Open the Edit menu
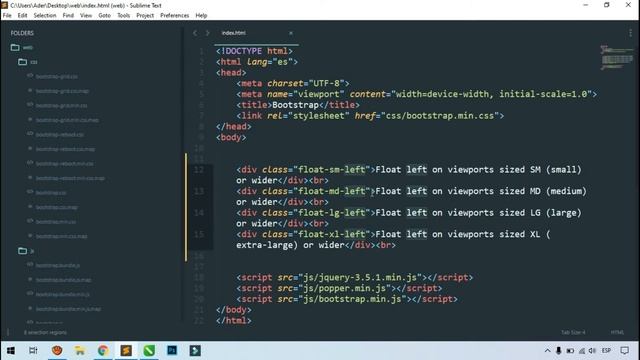Viewport: 640px width, 360px height. pos(22,16)
